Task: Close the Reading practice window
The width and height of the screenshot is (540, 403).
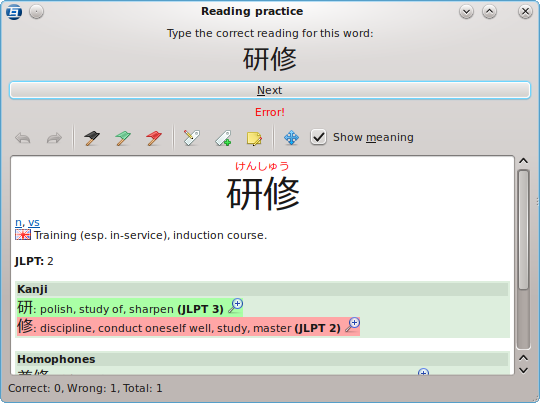Action: pos(525,12)
